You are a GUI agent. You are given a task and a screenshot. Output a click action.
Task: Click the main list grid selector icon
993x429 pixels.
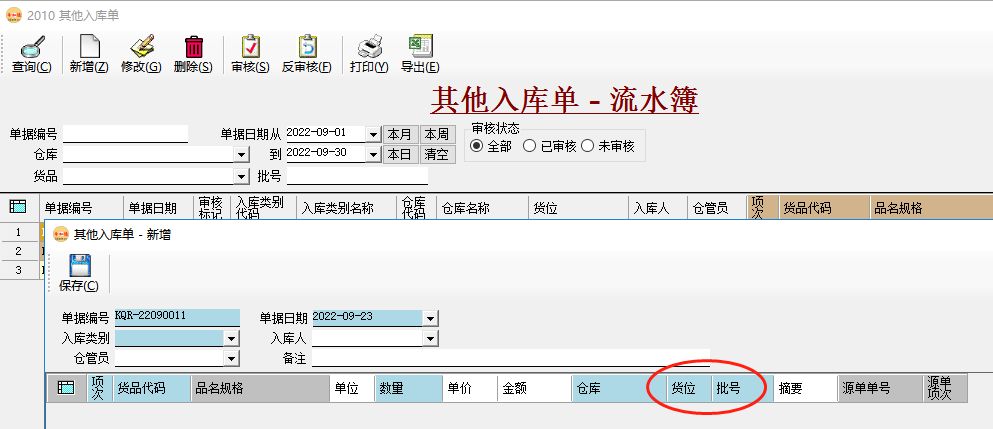coord(18,207)
